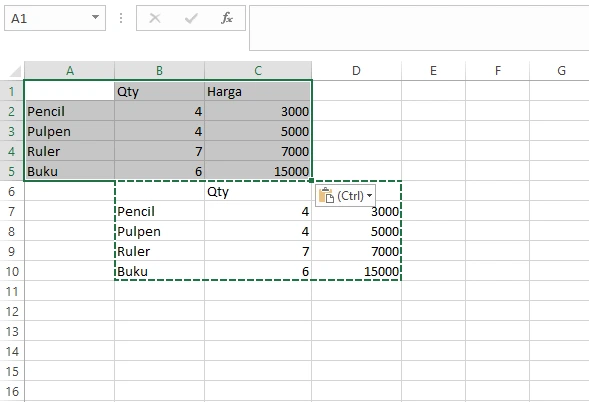Click cell A4 containing Ruler
589x402 pixels.
pyautogui.click(x=69, y=151)
